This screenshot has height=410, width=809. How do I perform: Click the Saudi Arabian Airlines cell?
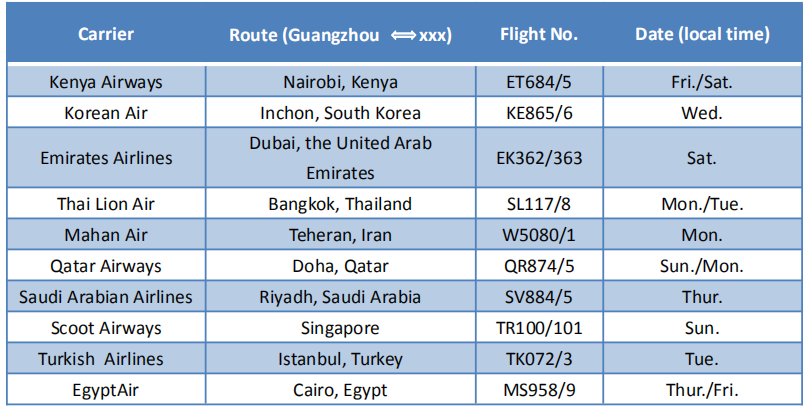pos(106,297)
